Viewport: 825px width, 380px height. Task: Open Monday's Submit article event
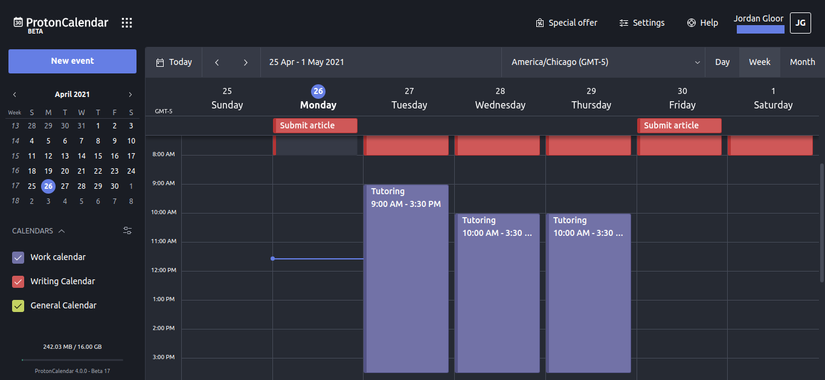pyautogui.click(x=315, y=125)
